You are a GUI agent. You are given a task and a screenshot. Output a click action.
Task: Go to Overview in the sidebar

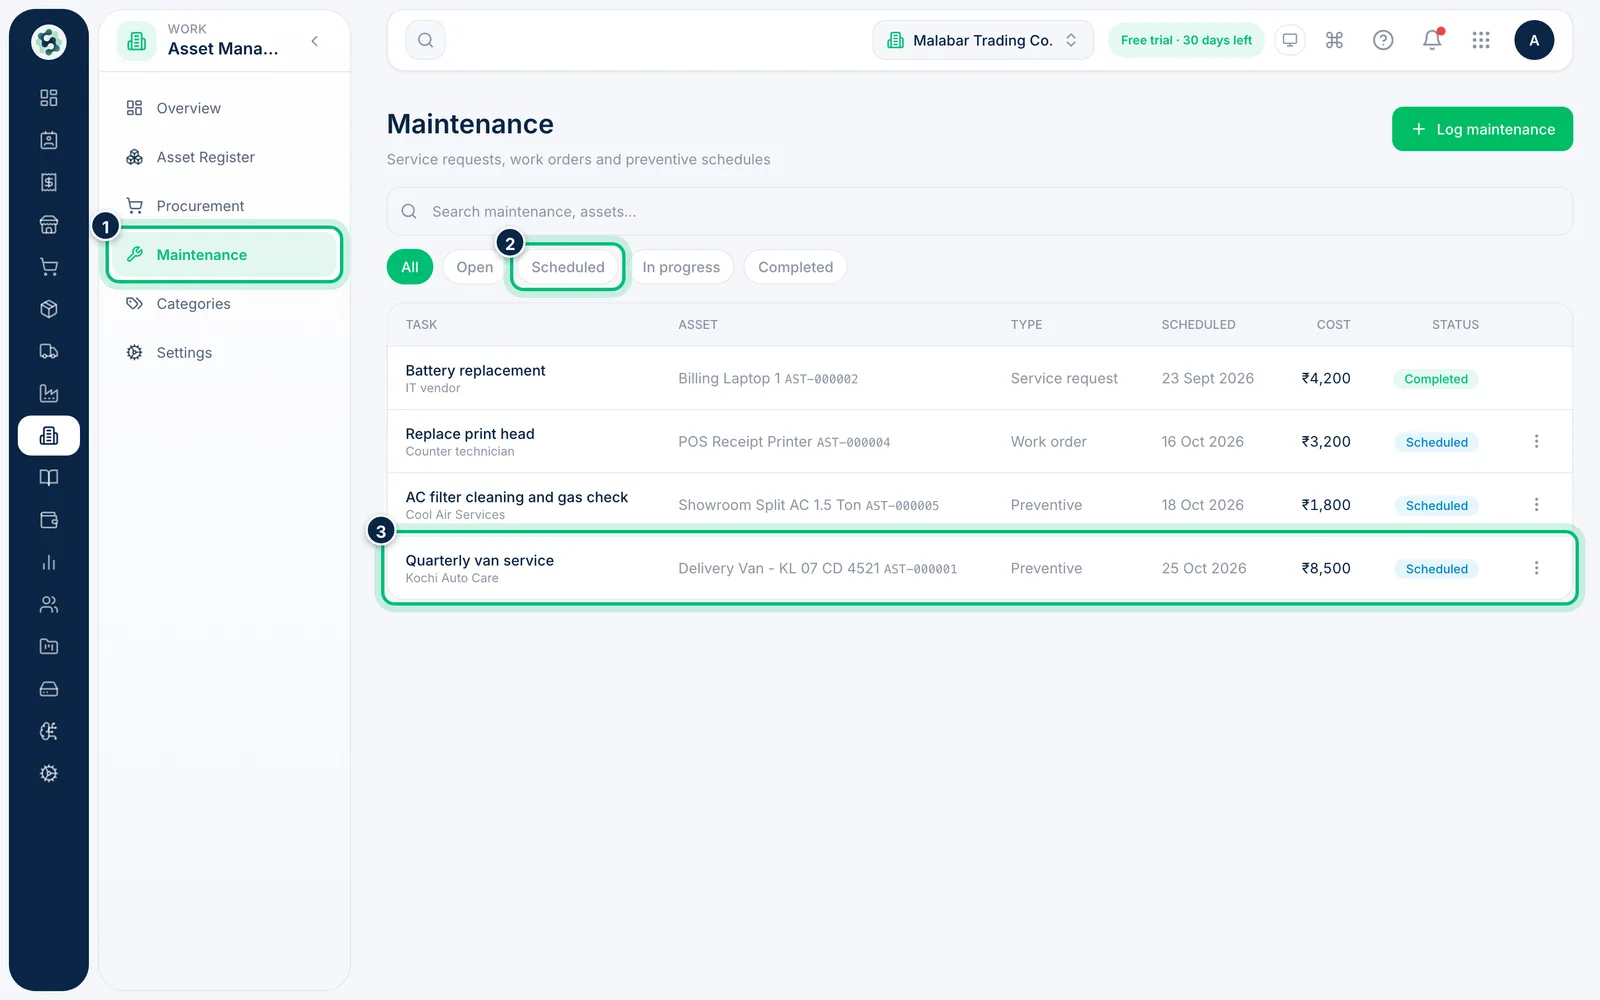coord(224,108)
